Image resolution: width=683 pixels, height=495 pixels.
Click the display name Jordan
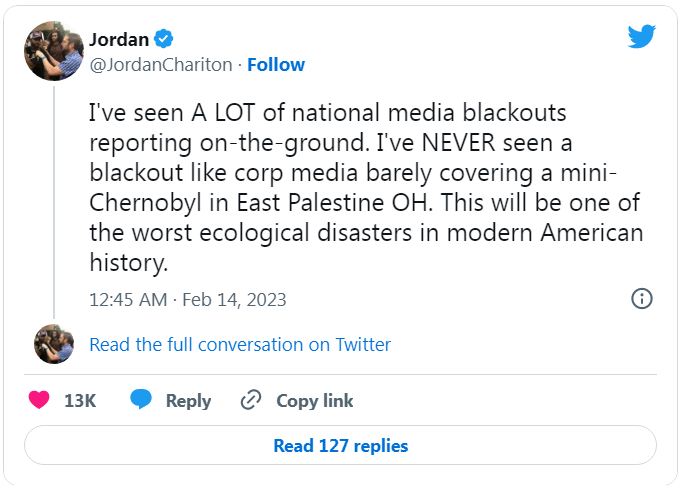point(118,40)
